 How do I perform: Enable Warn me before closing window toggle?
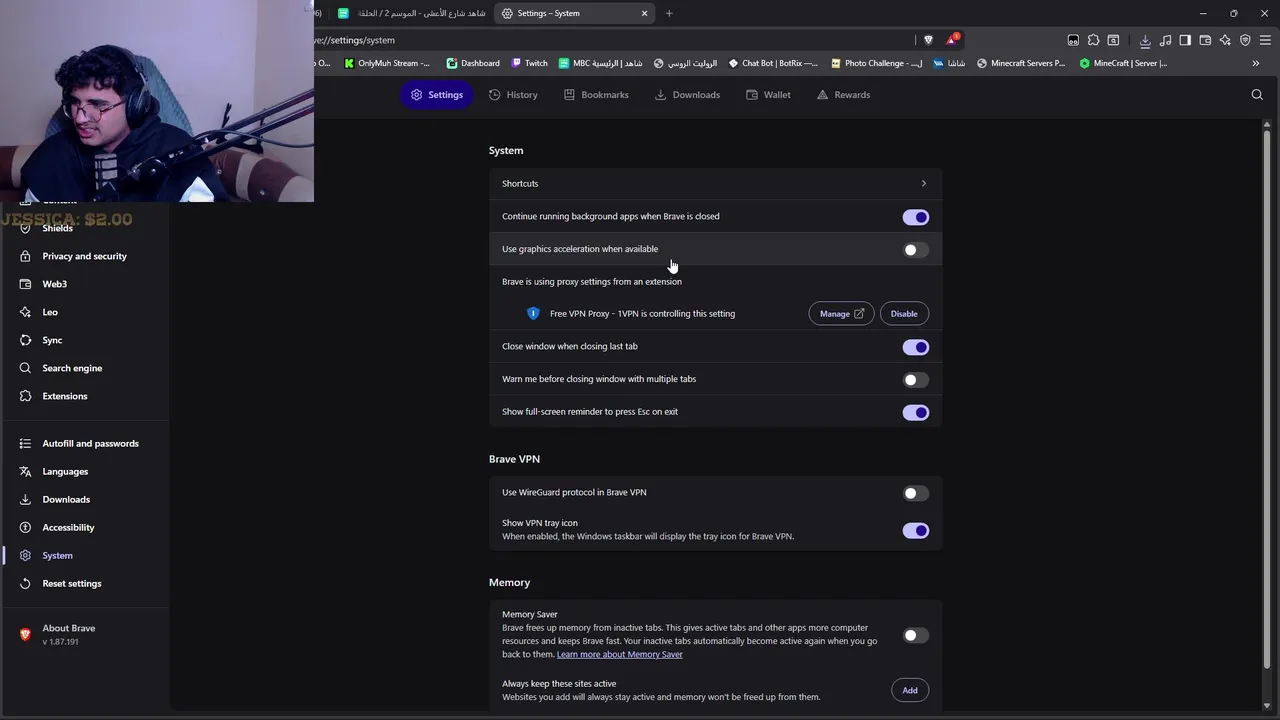[x=915, y=380]
